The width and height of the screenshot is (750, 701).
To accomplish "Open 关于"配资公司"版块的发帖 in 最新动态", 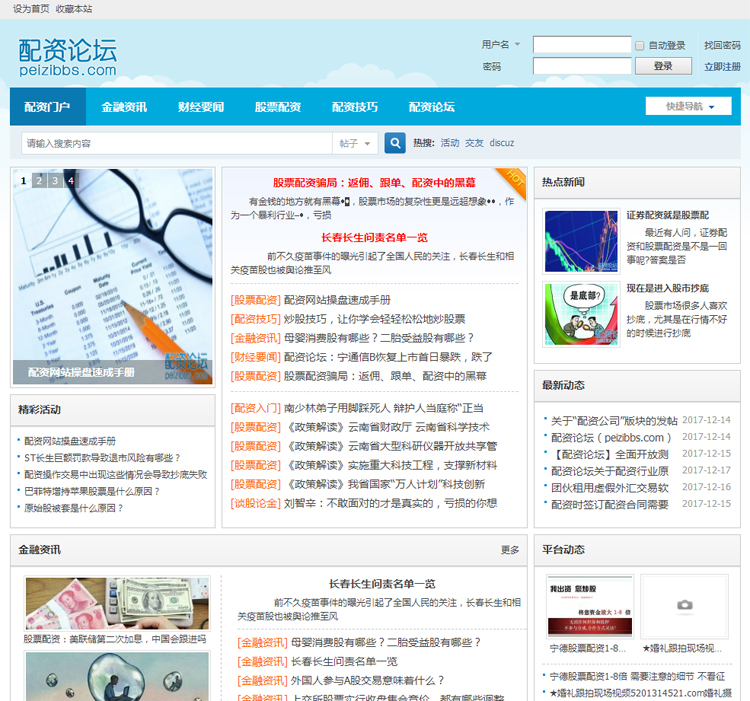I will pyautogui.click(x=614, y=421).
